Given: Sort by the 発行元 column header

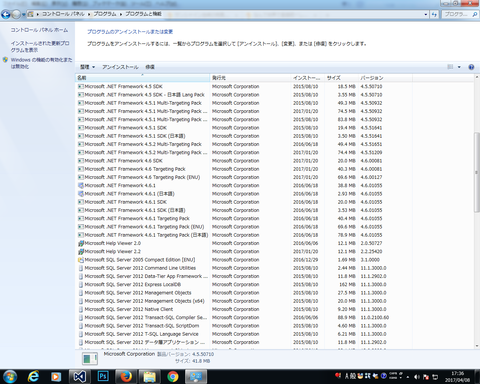Looking at the screenshot, I should point(251,78).
